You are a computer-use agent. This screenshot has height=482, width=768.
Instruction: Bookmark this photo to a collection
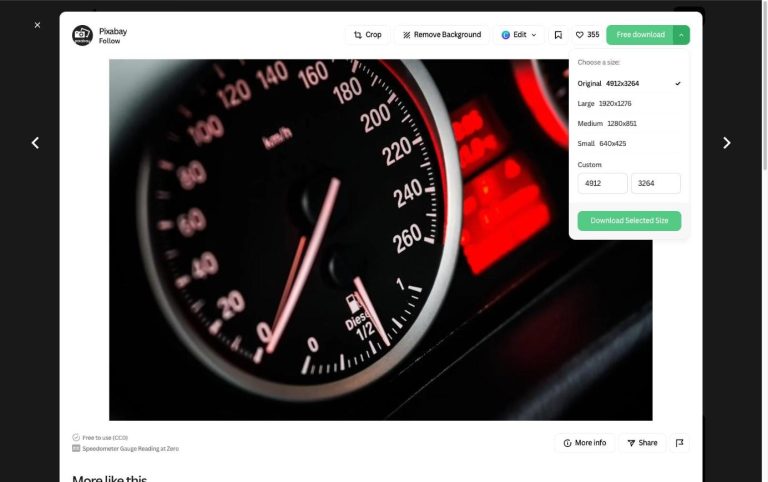558,35
